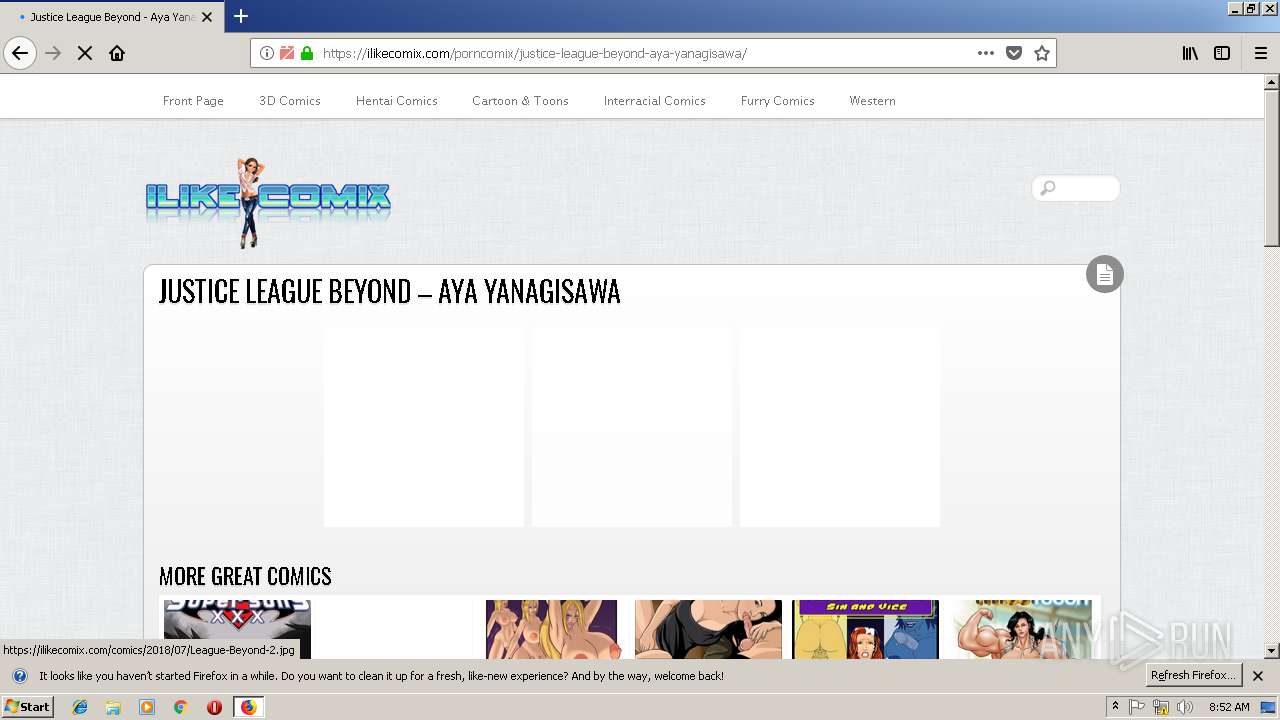Open the Front Page menu link
1280x720 pixels.
[x=193, y=101]
